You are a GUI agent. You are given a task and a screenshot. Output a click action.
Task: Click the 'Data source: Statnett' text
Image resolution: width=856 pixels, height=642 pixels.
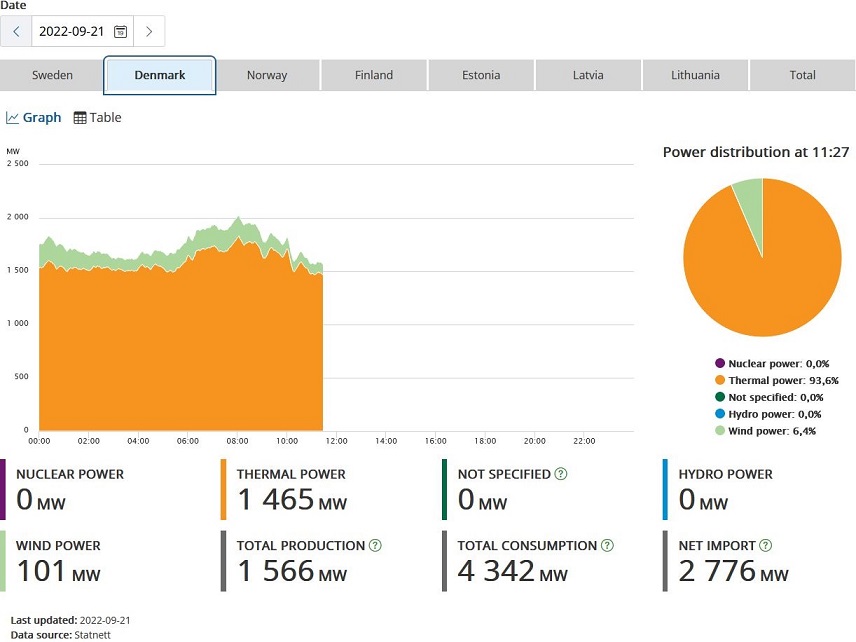point(61,635)
